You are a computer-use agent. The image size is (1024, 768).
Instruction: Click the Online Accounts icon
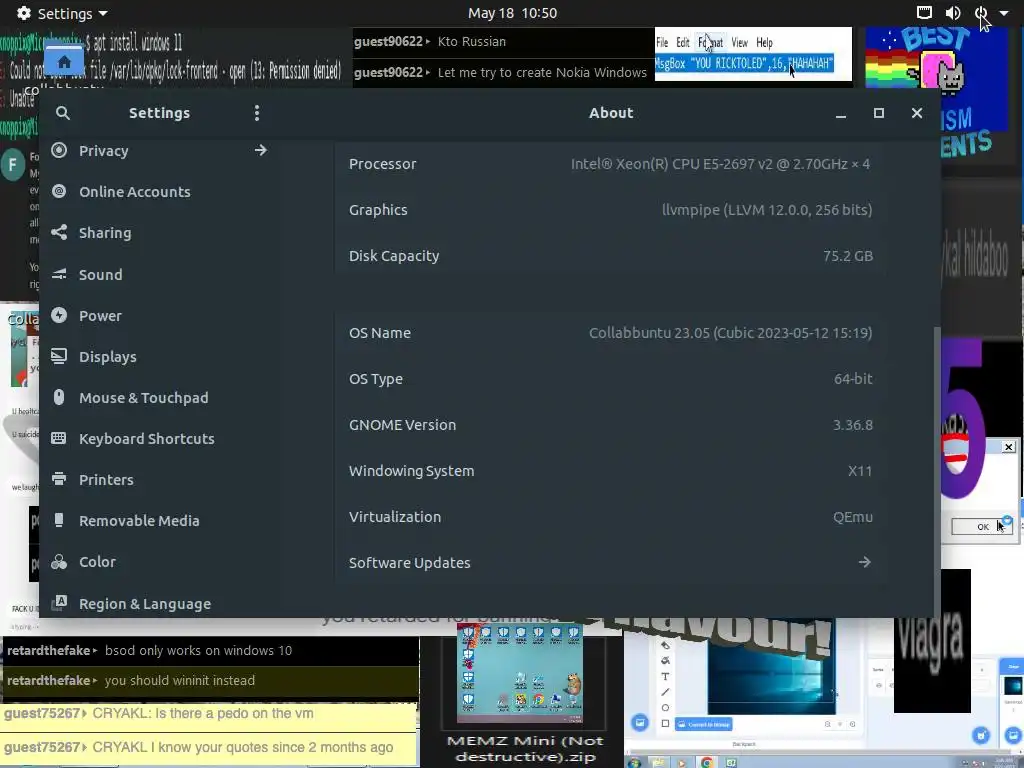(x=59, y=191)
